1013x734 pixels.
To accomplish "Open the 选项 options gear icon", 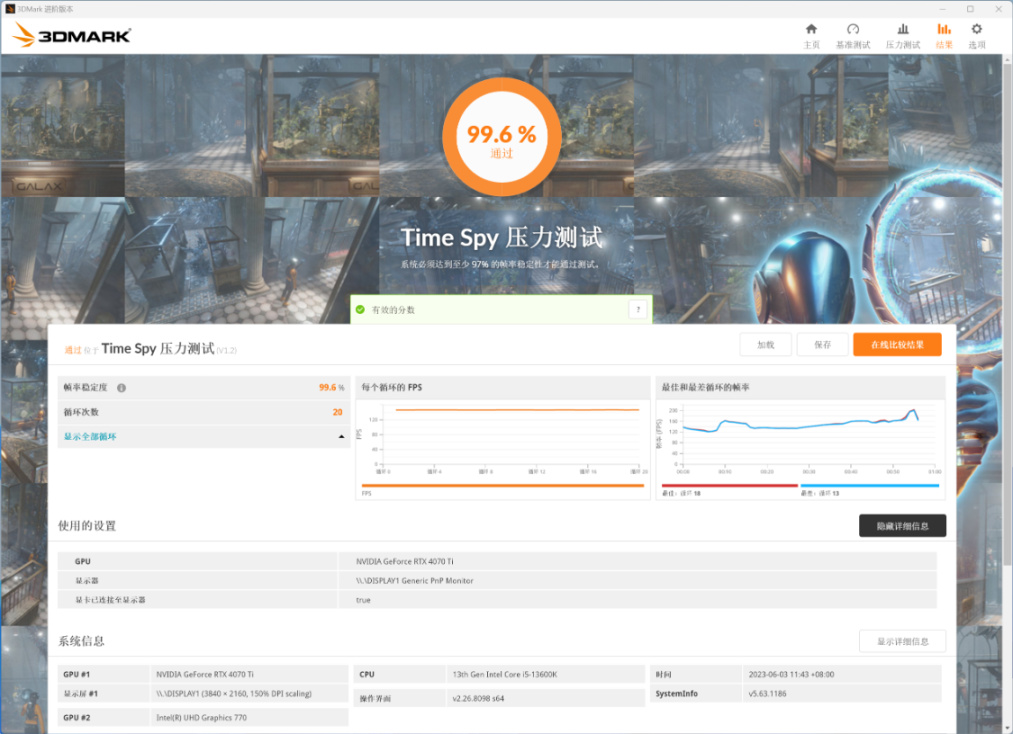I will click(977, 29).
